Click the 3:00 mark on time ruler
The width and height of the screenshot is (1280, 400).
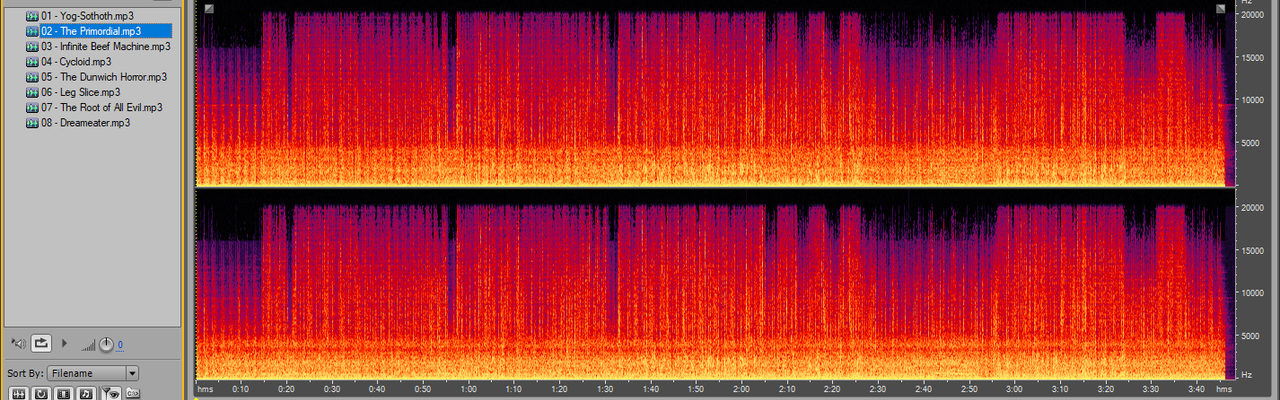coord(1014,388)
